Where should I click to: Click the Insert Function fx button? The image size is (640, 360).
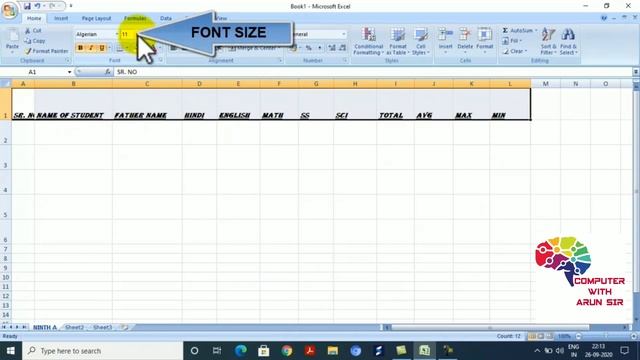pos(107,72)
